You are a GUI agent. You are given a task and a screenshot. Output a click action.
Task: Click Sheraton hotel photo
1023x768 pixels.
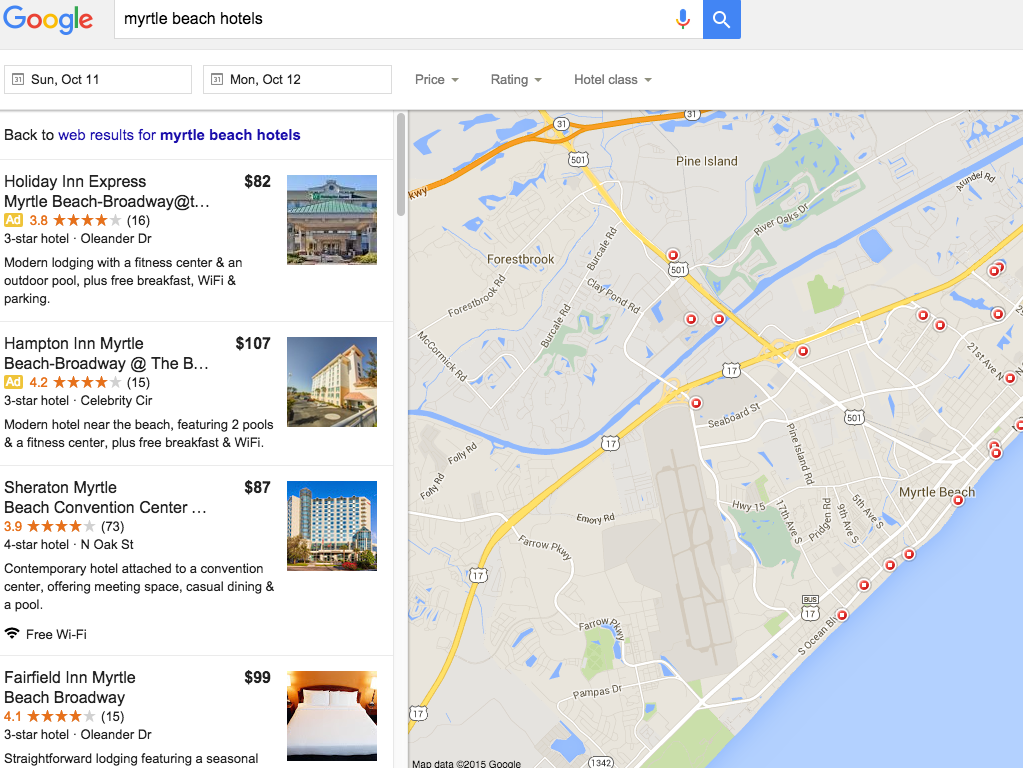point(332,526)
